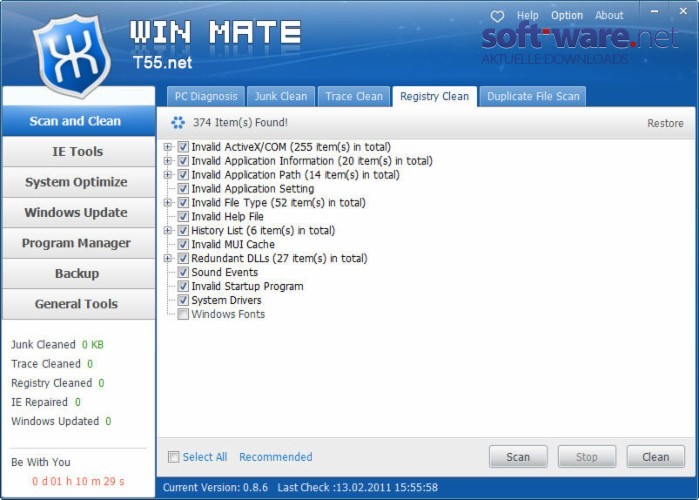Select Scan and Clean sidebar section
699x500 pixels.
[78, 121]
